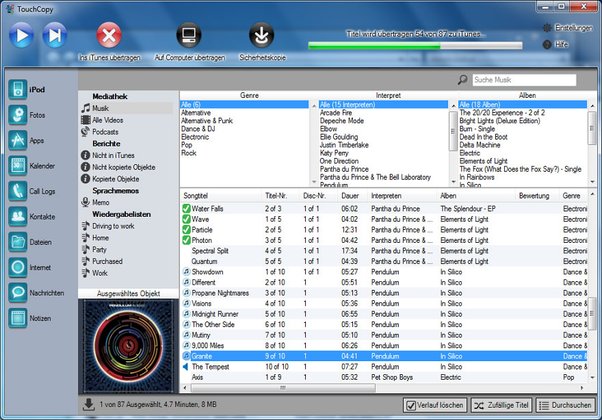Select 'Dance & DJ' genre

coord(198,129)
